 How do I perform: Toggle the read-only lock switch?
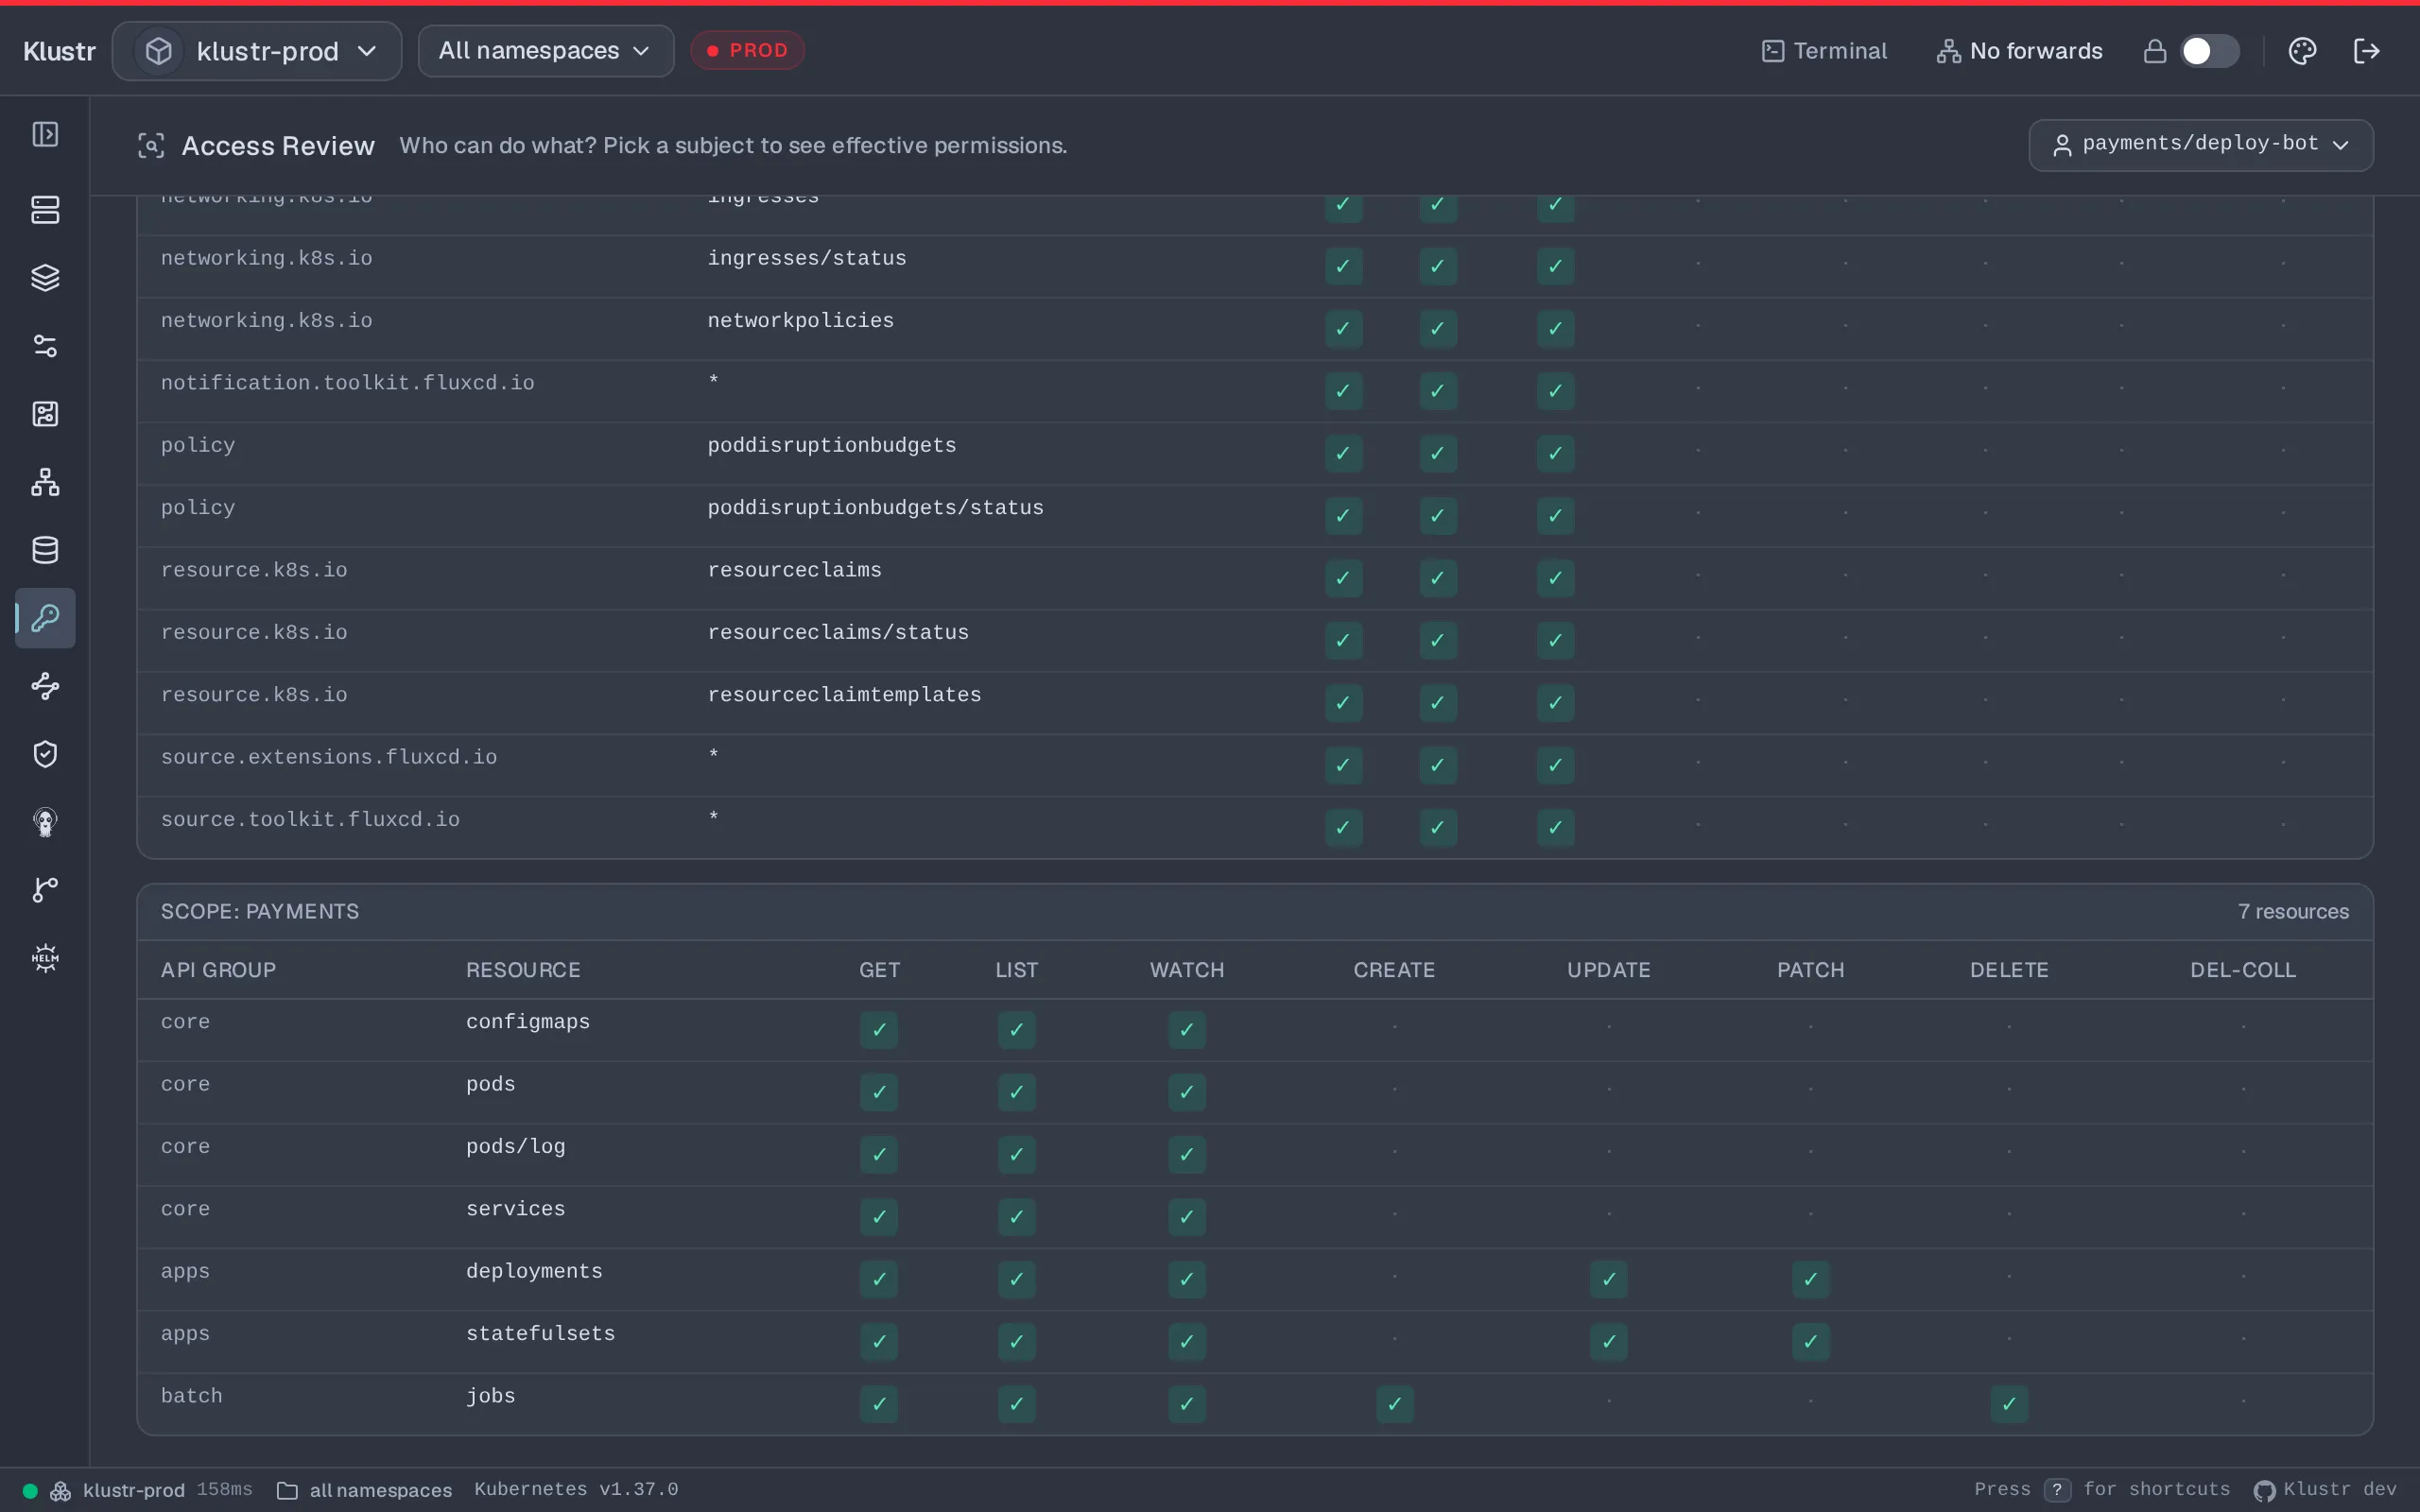point(2208,51)
